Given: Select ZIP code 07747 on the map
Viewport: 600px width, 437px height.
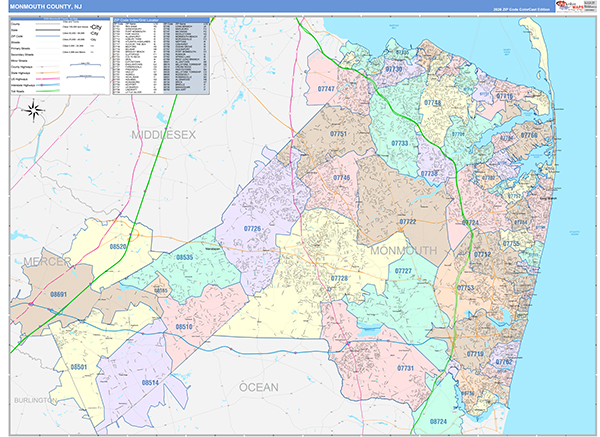Looking at the screenshot, I should tap(326, 89).
